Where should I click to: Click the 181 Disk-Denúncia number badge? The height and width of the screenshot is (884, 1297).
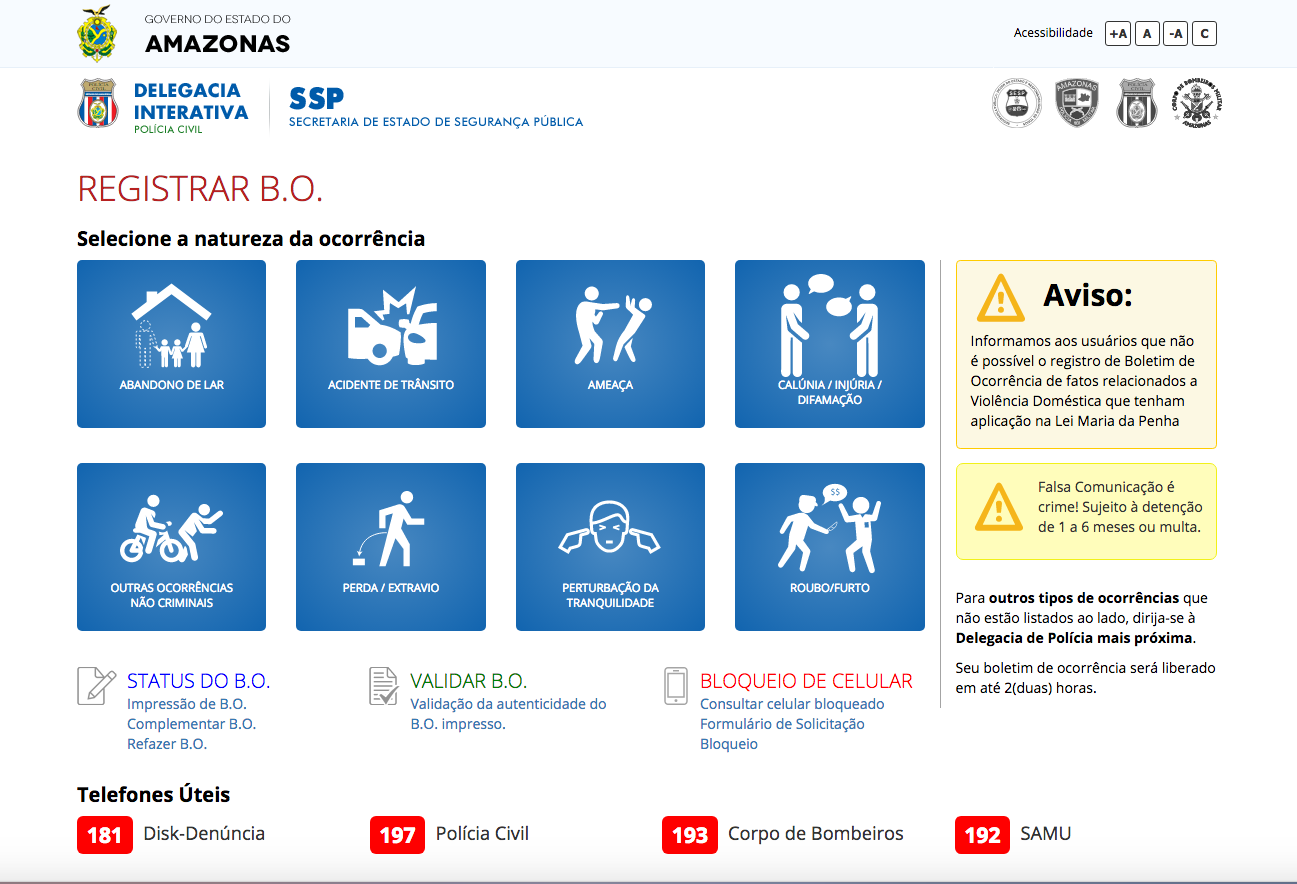(x=105, y=835)
